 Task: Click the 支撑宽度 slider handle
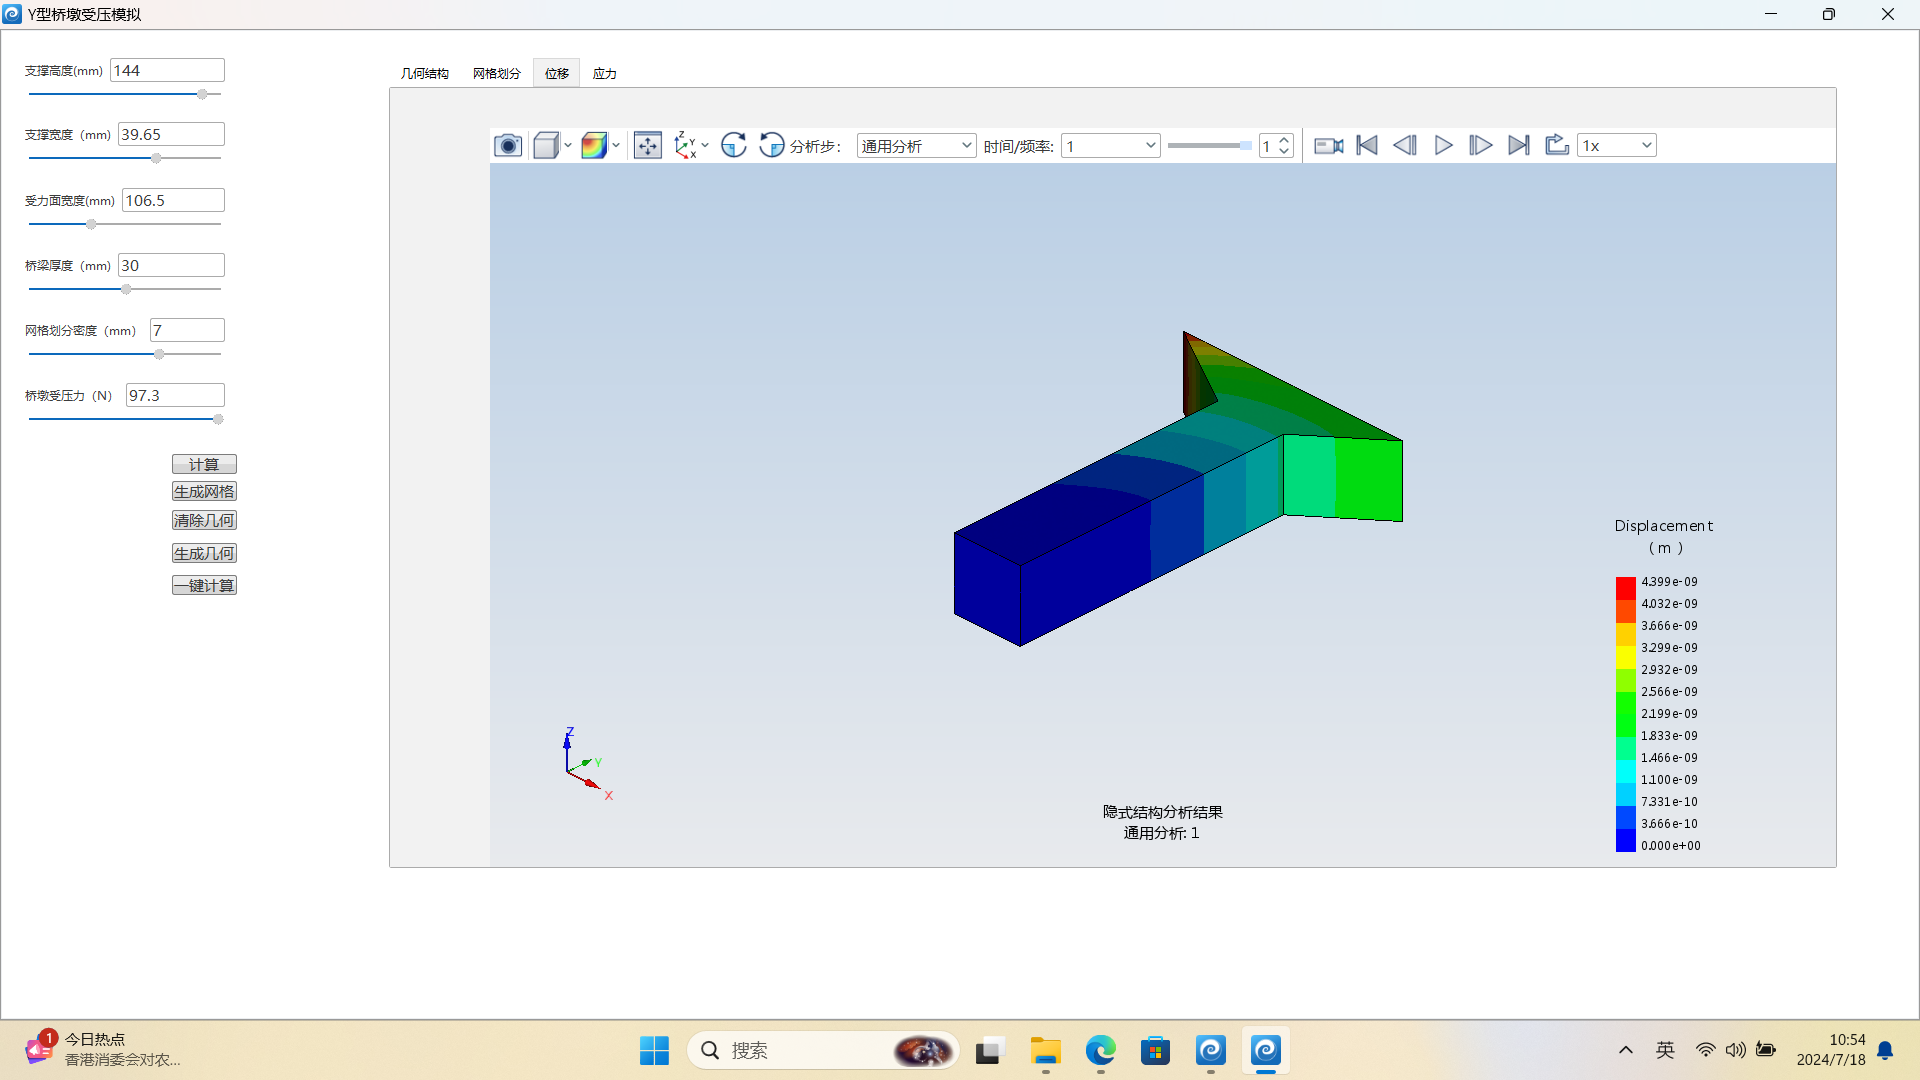[x=156, y=158]
